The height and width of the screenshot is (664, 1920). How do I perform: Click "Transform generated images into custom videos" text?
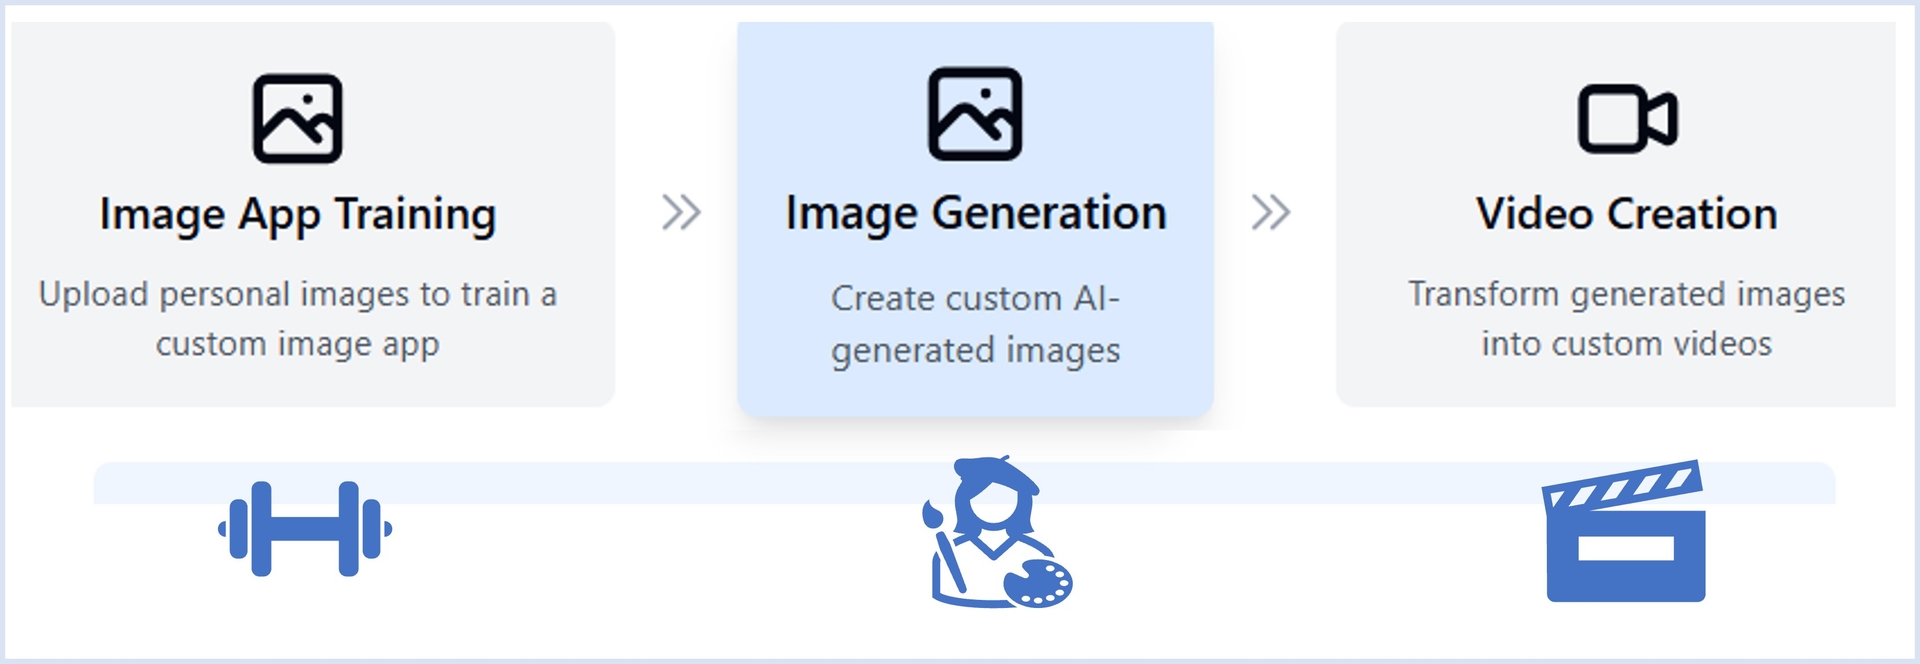[x=1626, y=318]
